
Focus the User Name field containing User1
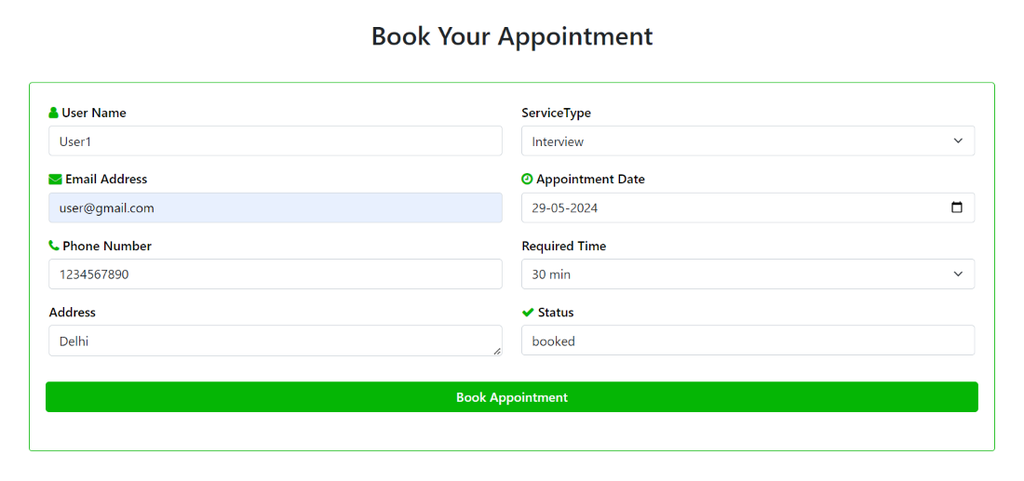[275, 141]
